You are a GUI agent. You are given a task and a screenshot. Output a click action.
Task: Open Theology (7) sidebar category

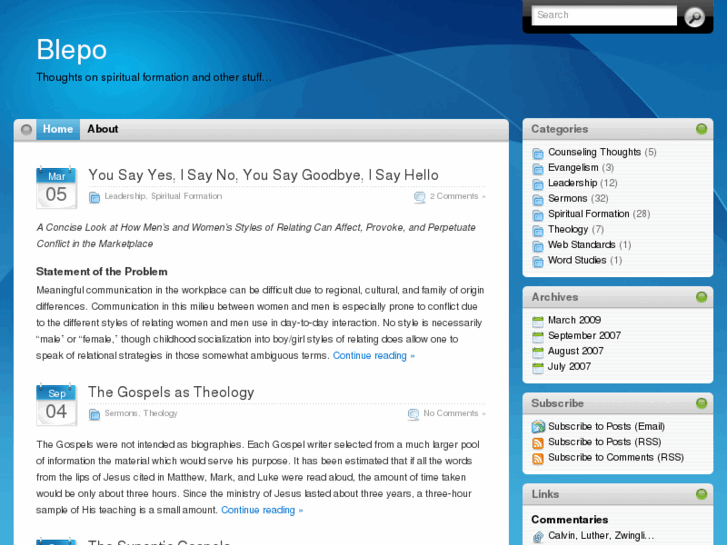coord(568,229)
